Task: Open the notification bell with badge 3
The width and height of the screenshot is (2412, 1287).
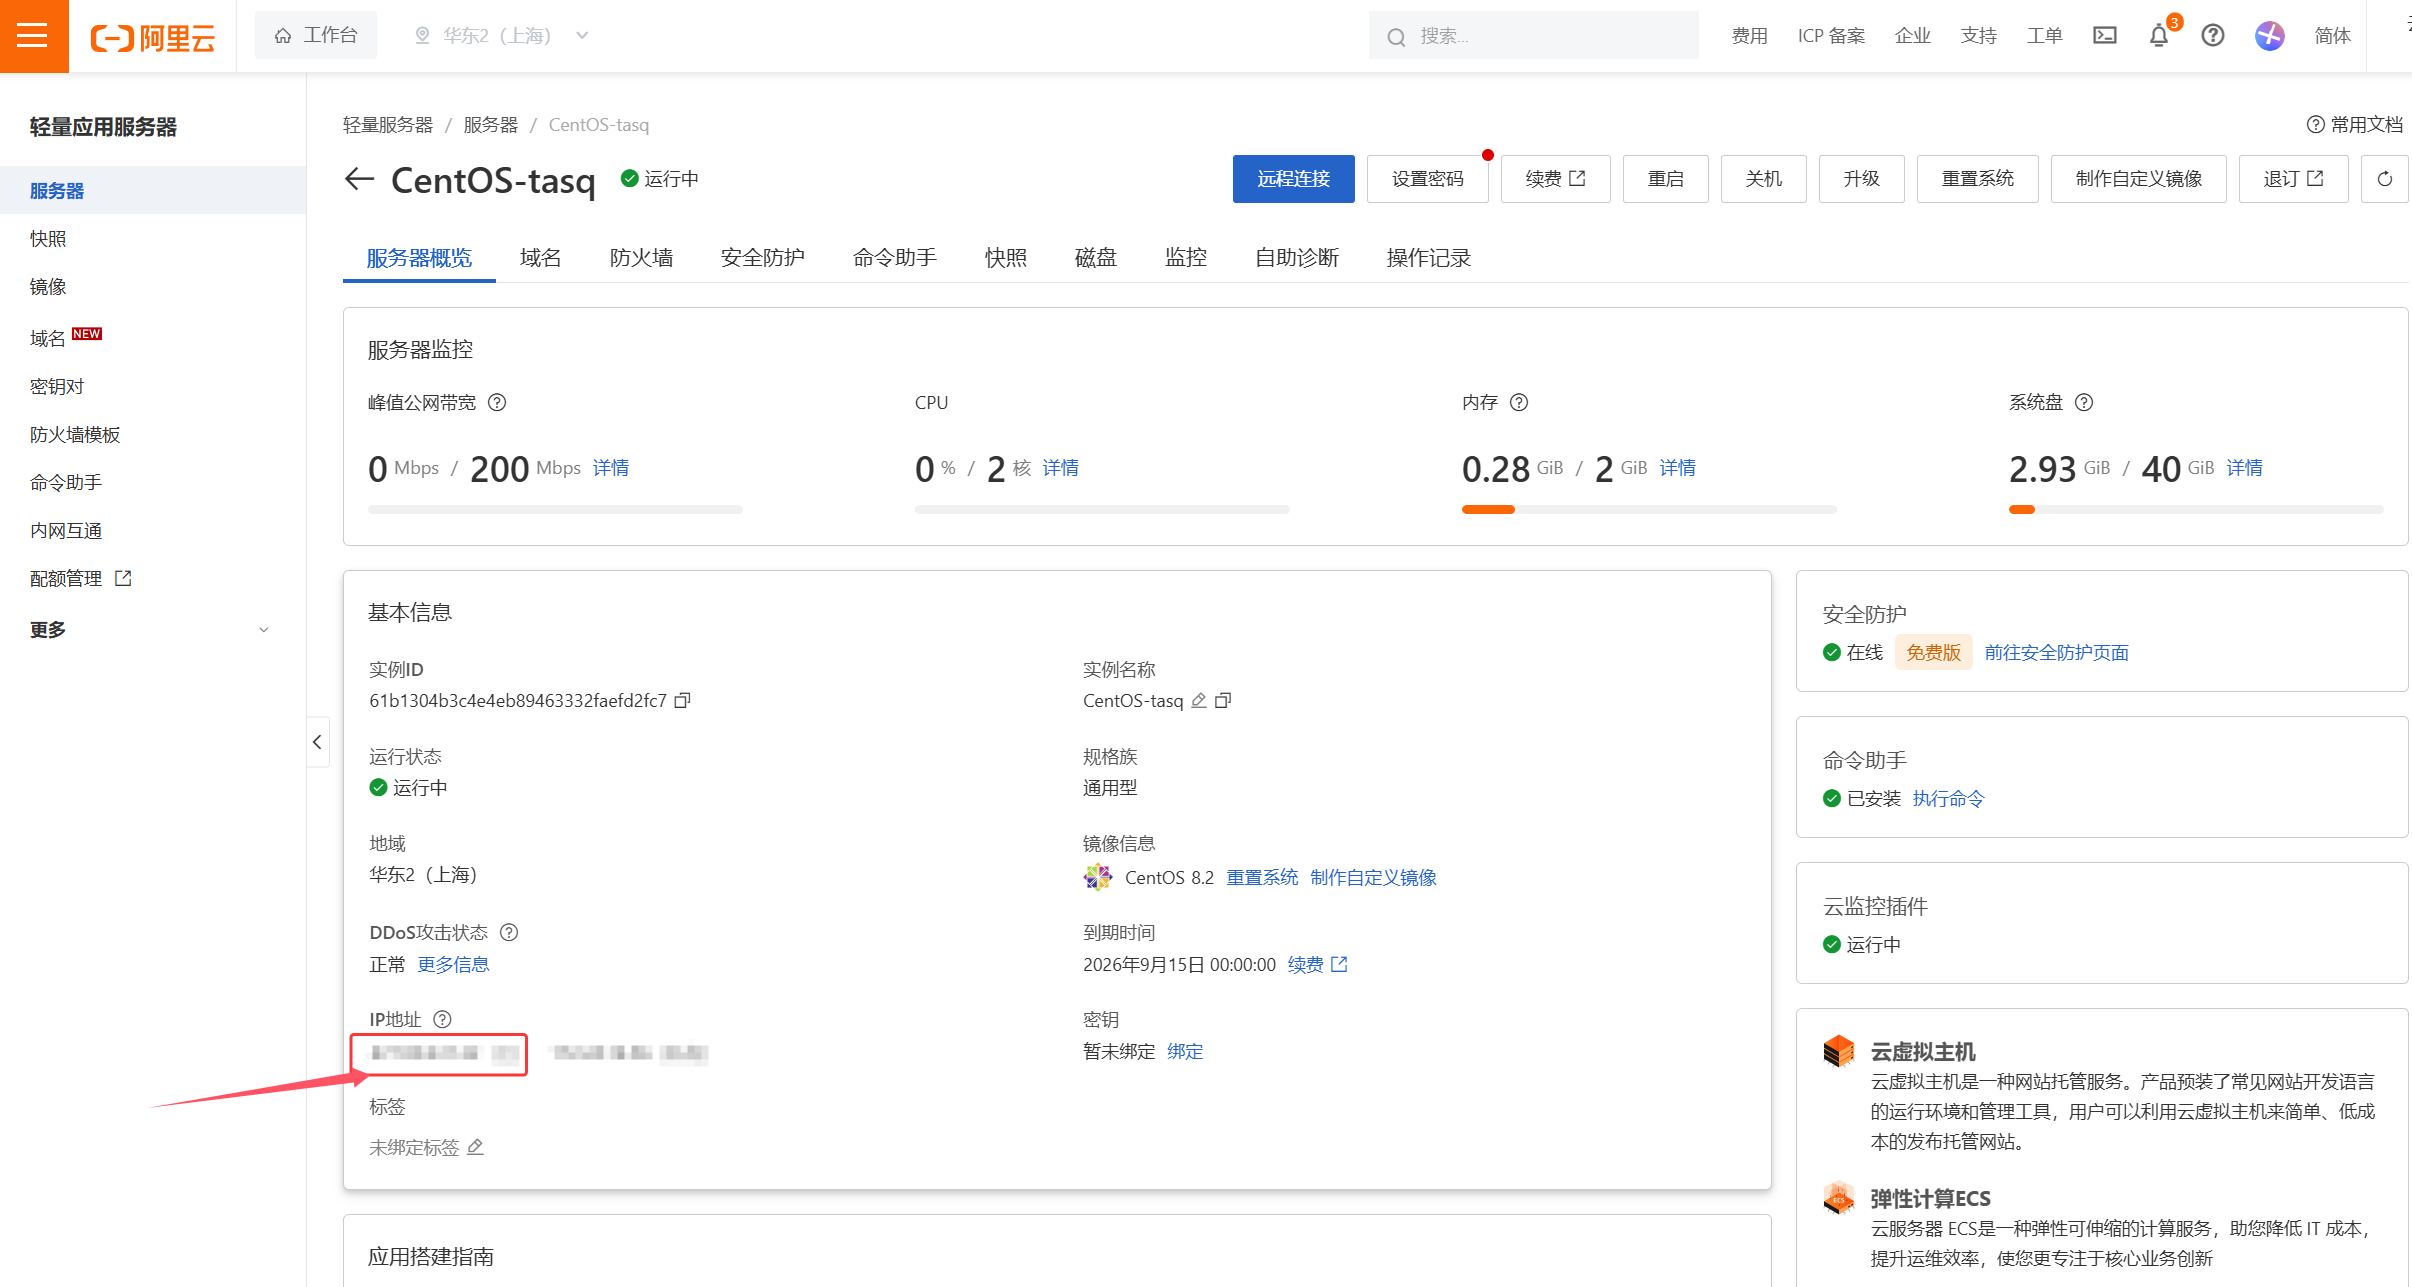Action: [2158, 36]
